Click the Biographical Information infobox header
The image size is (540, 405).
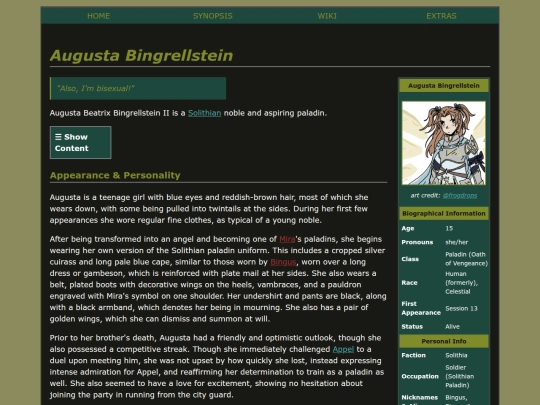444,214
